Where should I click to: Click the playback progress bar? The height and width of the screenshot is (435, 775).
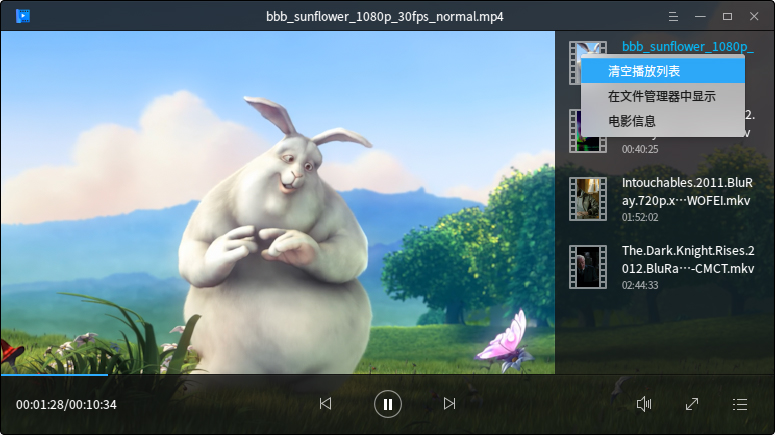click(300, 375)
